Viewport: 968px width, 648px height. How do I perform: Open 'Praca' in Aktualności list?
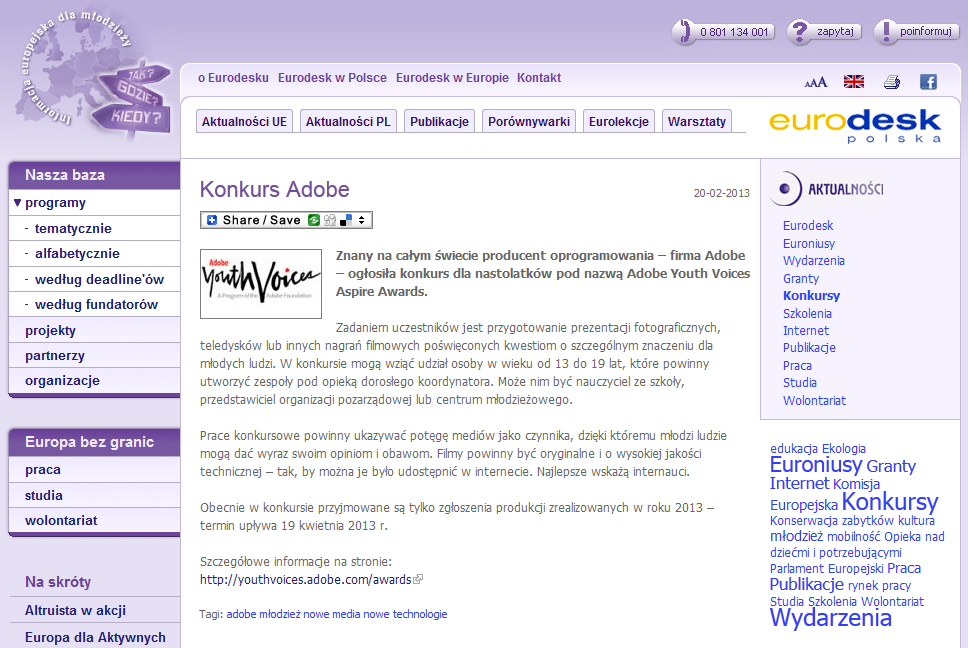[x=797, y=366]
